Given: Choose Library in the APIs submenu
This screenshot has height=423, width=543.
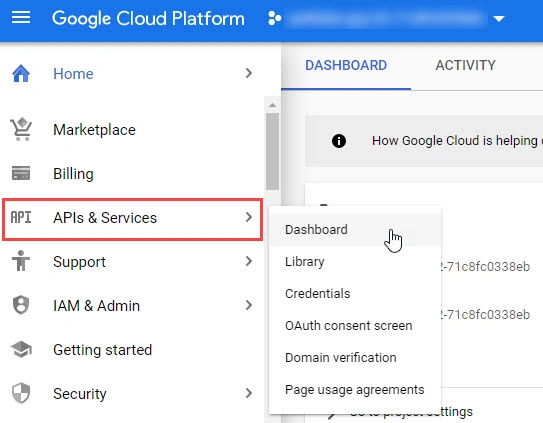Looking at the screenshot, I should 355,262.
